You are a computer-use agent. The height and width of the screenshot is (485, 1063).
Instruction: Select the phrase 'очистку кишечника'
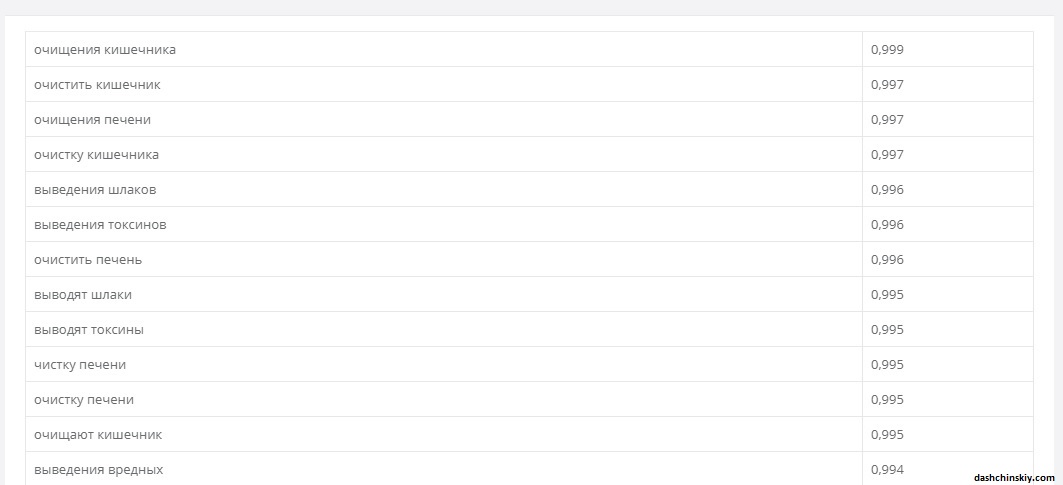click(x=96, y=155)
